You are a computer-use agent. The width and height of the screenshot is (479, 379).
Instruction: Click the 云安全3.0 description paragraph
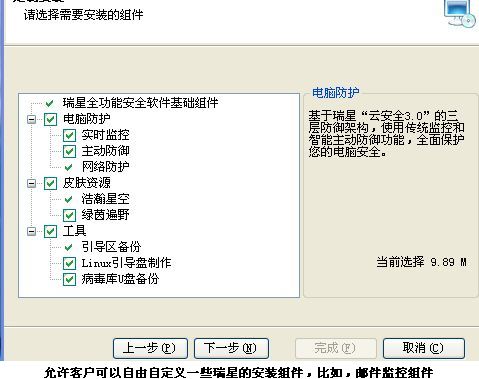click(386, 134)
